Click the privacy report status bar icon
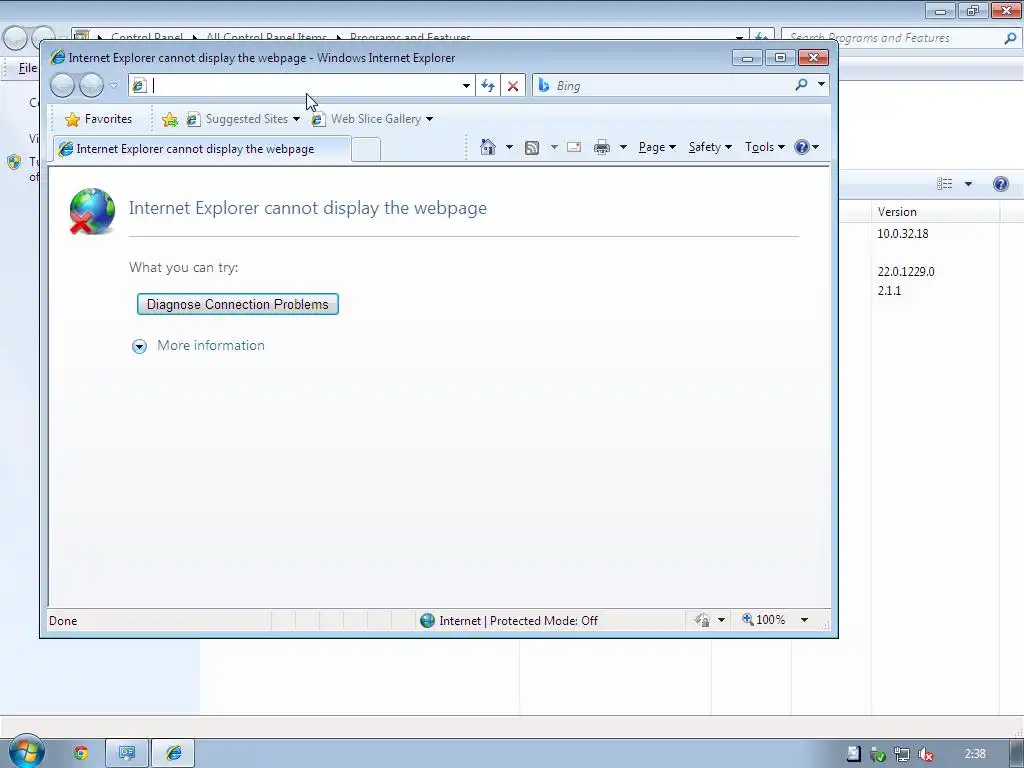 (703, 620)
